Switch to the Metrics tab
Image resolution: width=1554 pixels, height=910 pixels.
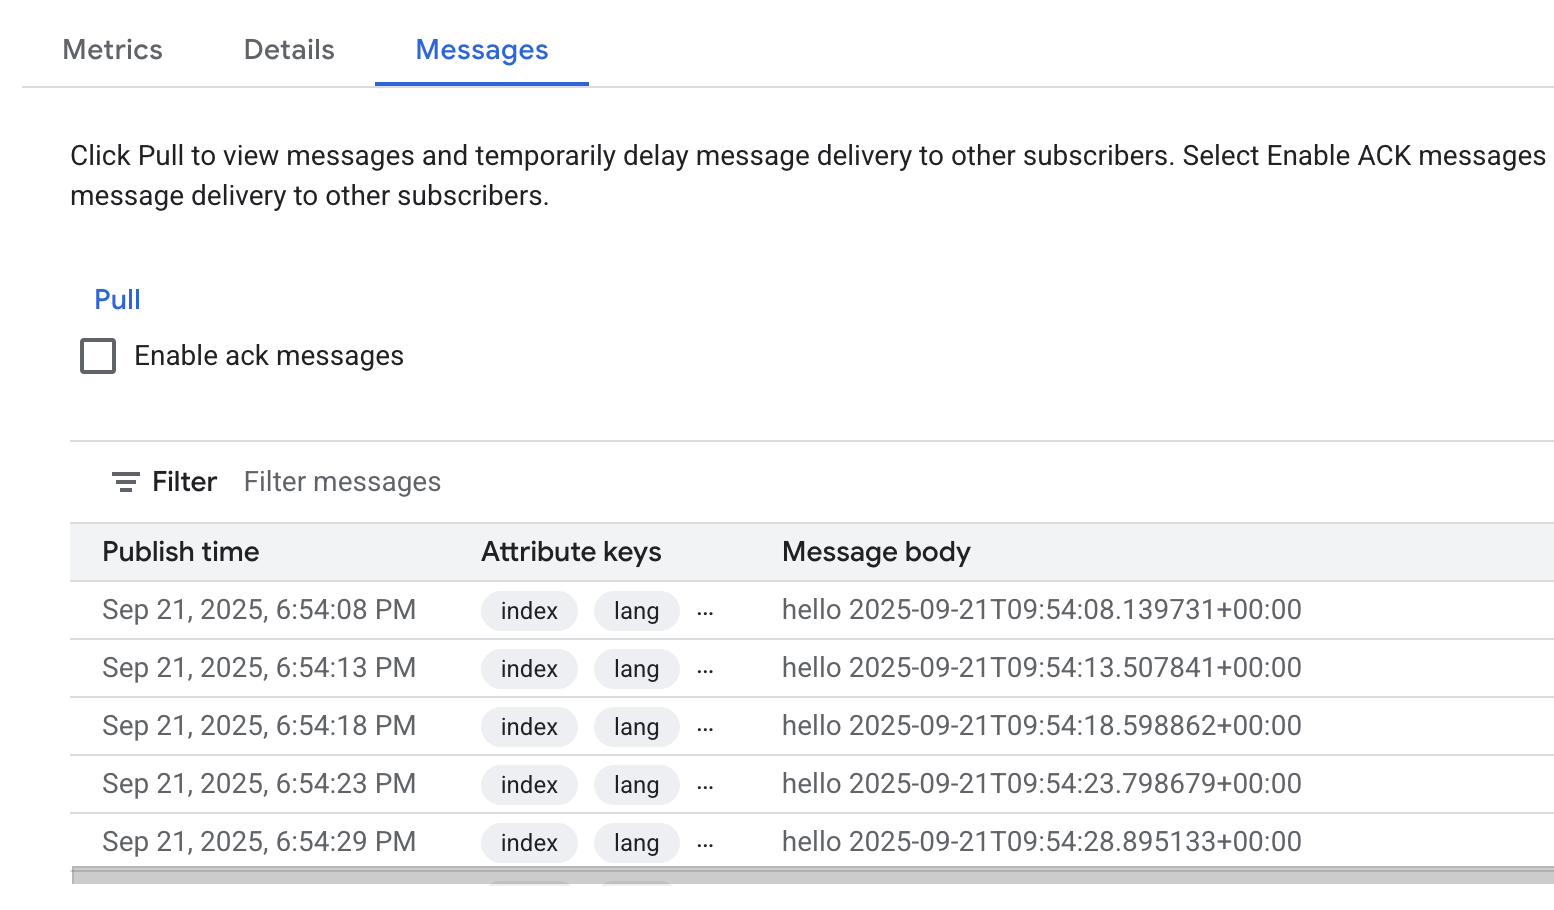[112, 50]
